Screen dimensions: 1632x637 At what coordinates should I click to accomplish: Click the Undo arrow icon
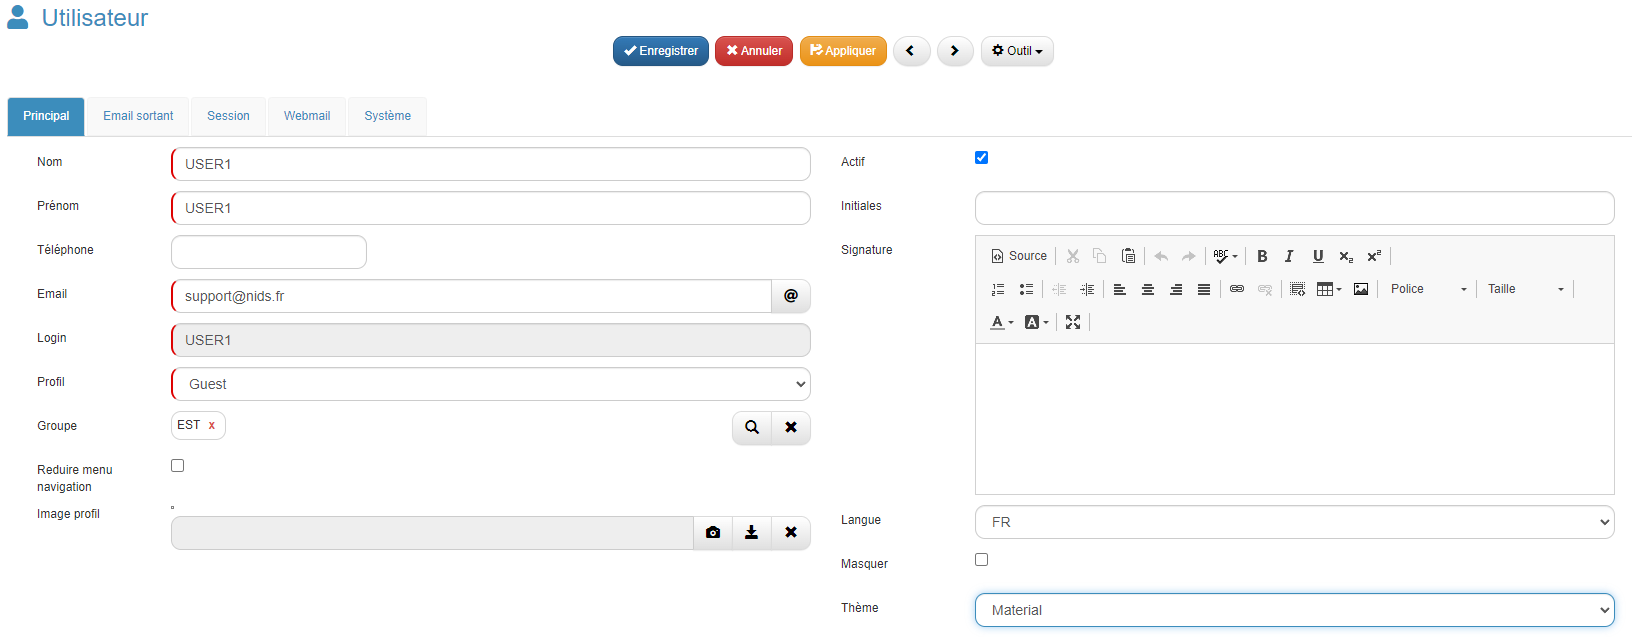(x=1161, y=256)
